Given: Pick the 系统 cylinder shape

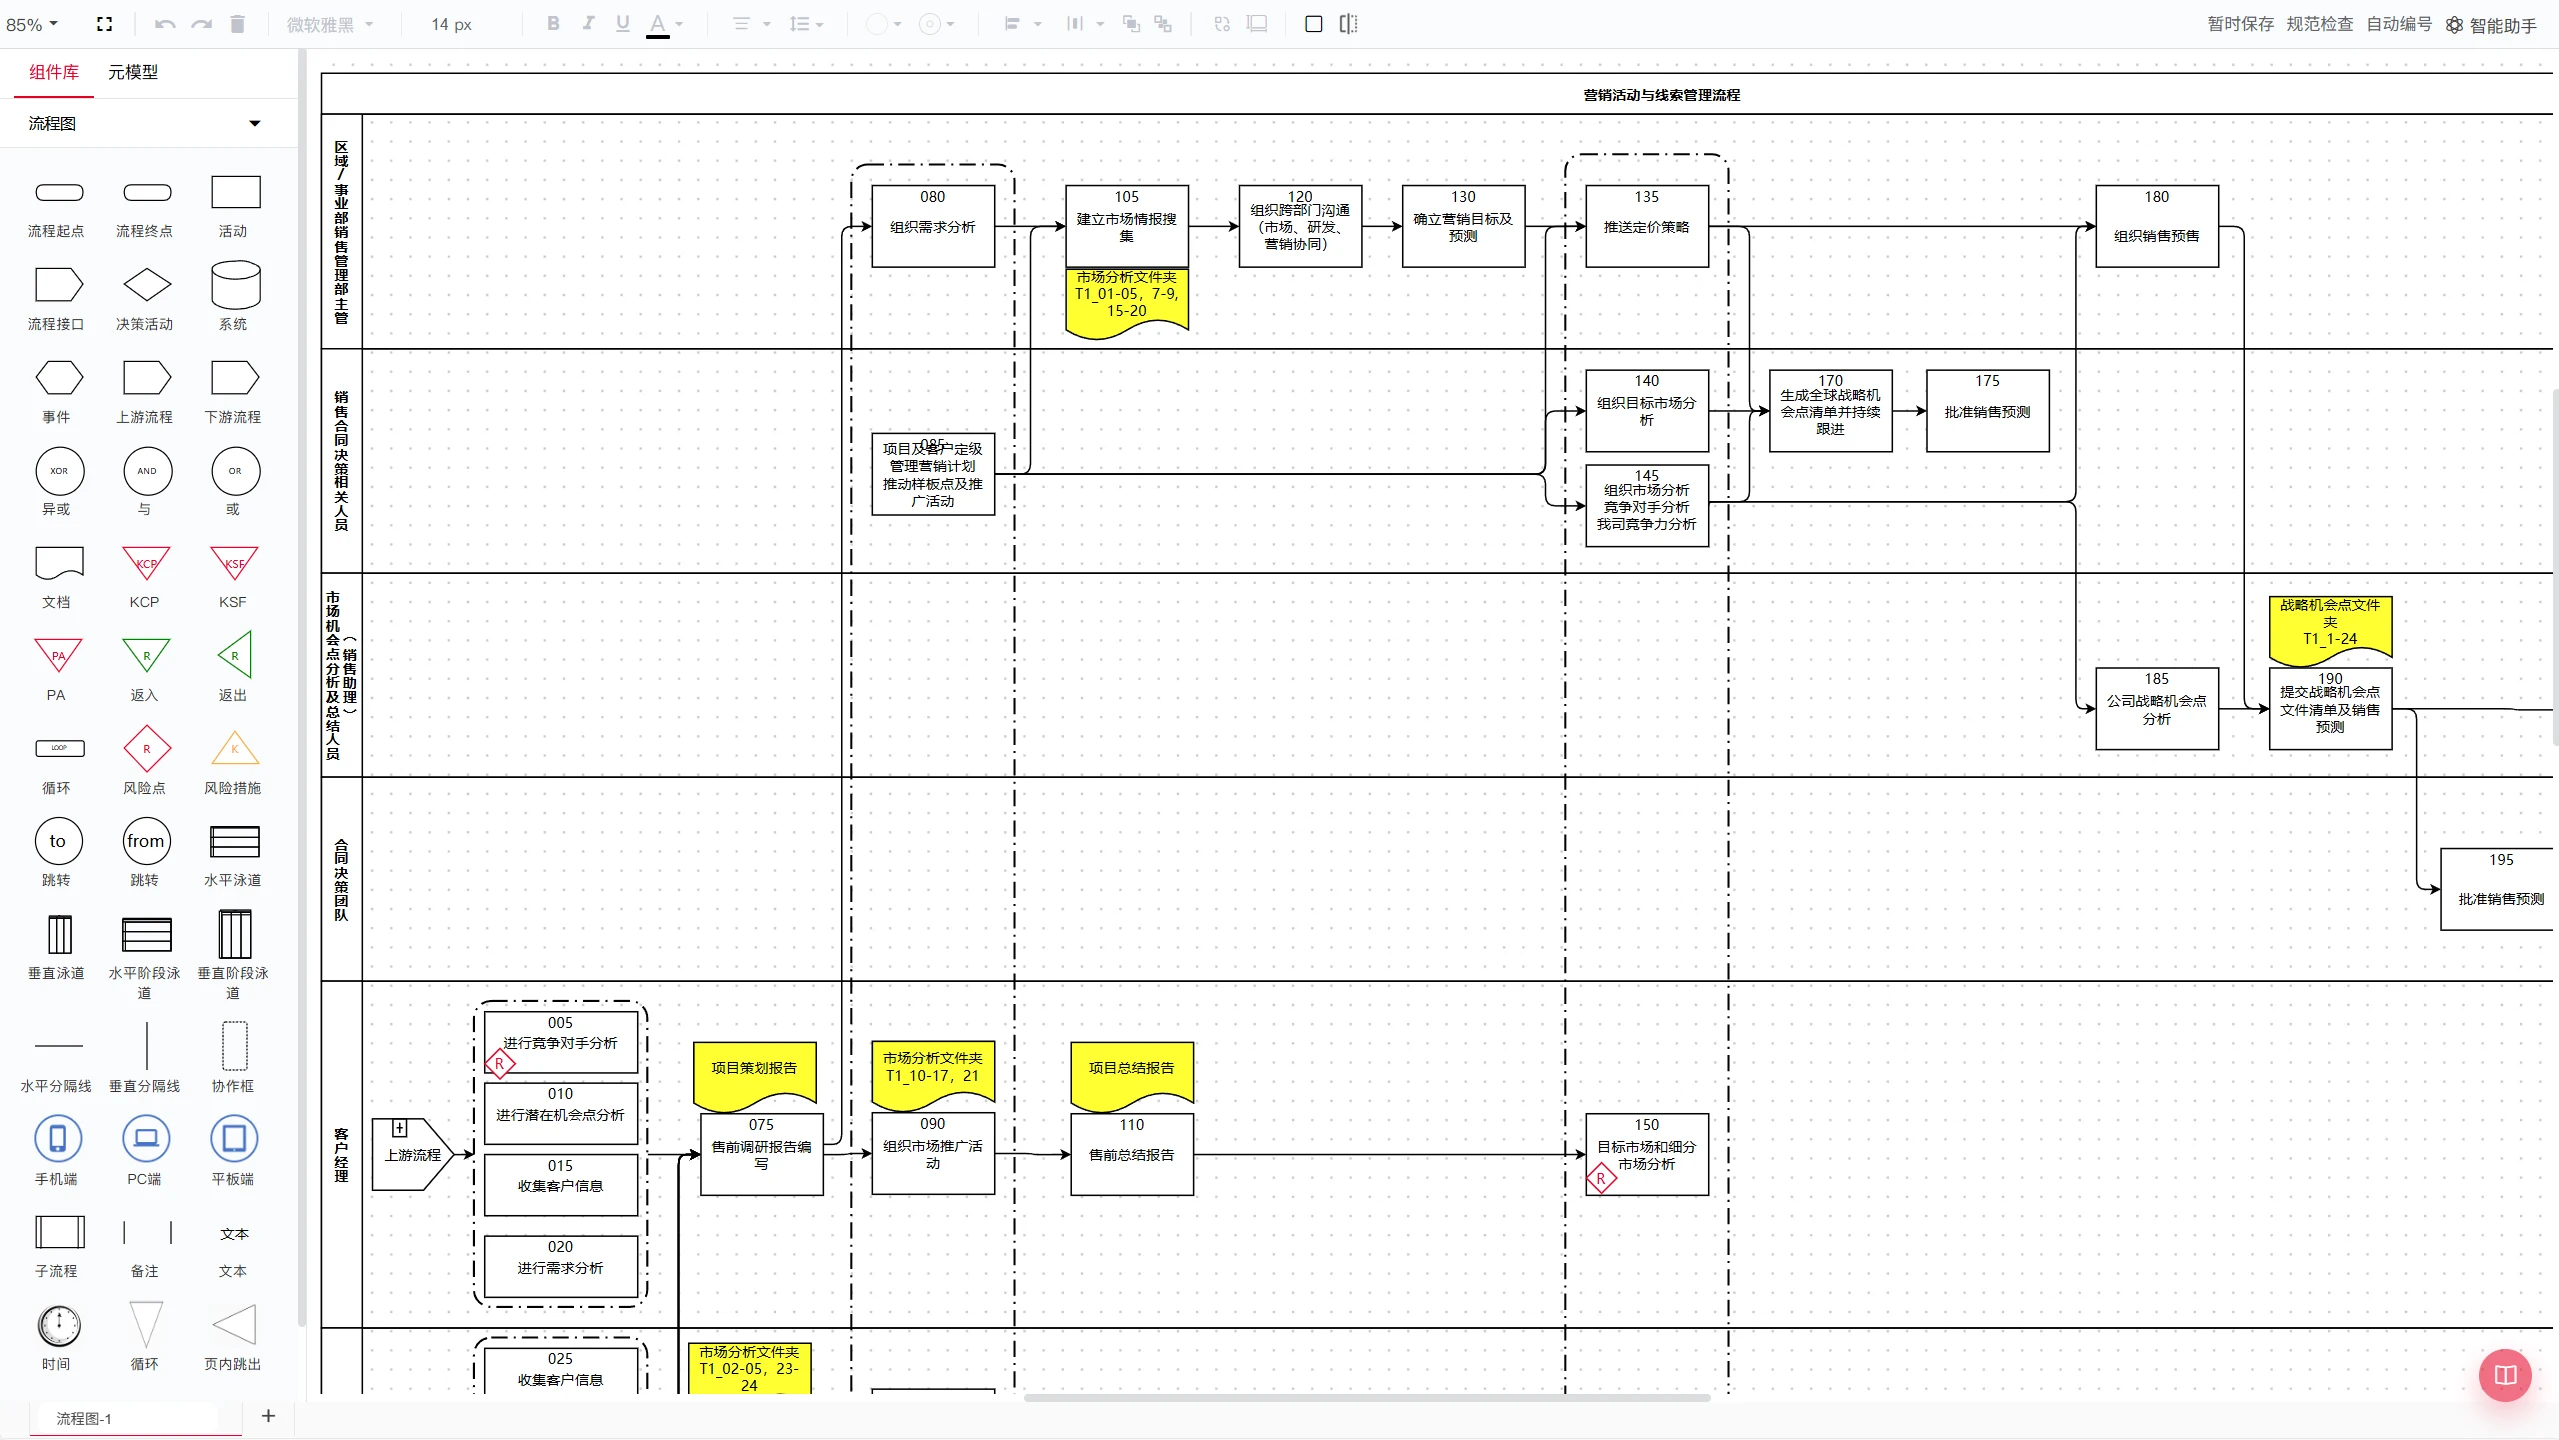Looking at the screenshot, I should click(235, 285).
